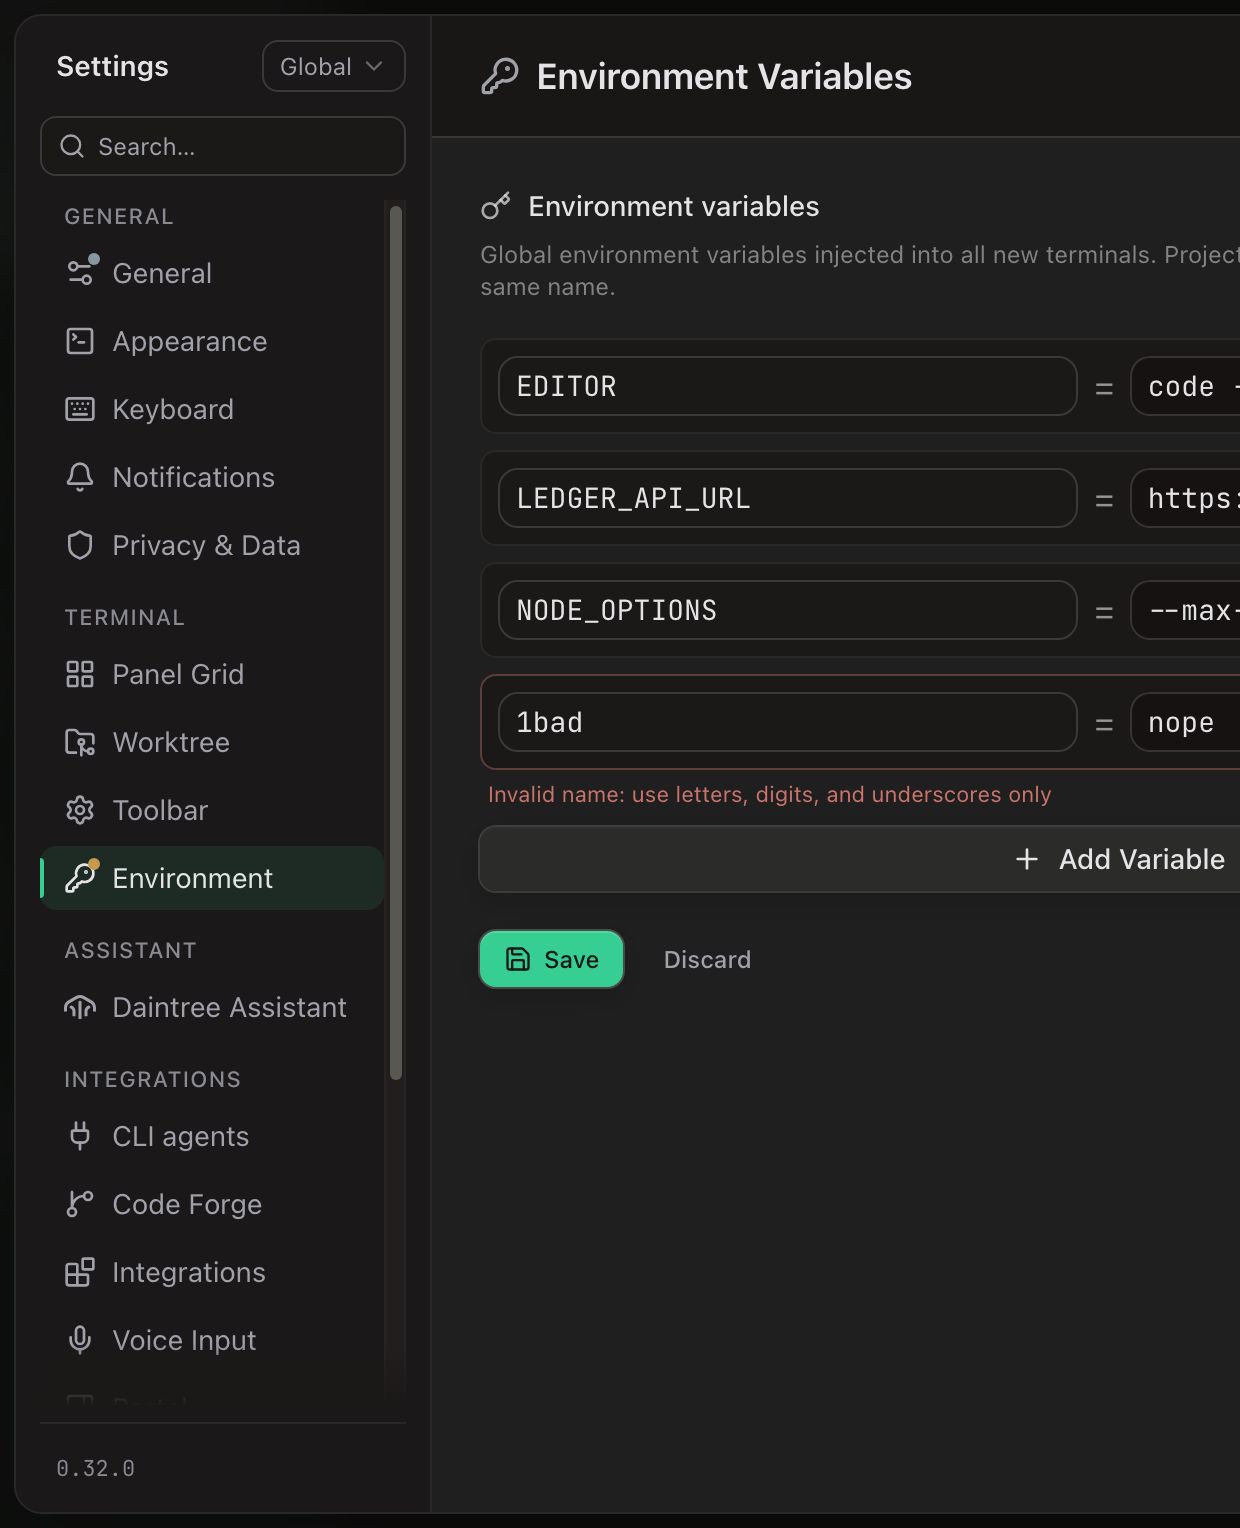Click the plus icon on Add Variable
This screenshot has height=1528, width=1240.
(1027, 859)
